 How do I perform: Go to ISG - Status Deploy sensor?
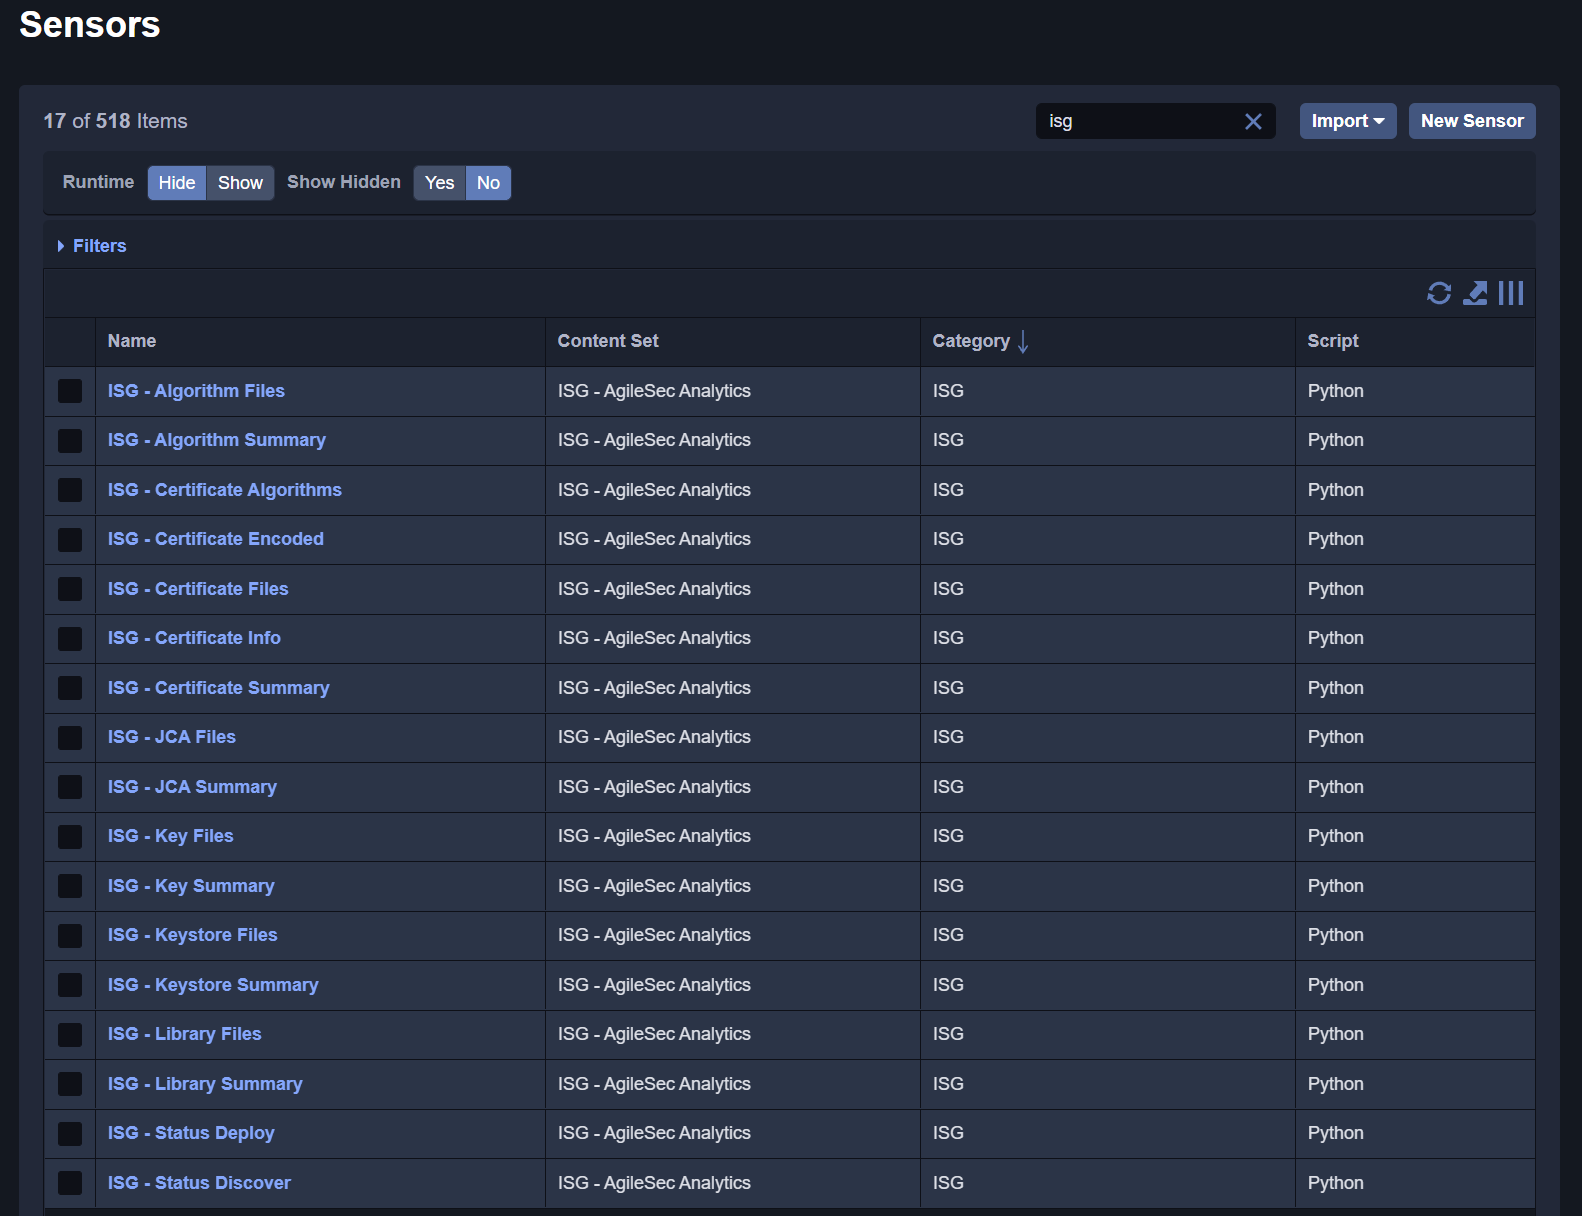tap(191, 1133)
